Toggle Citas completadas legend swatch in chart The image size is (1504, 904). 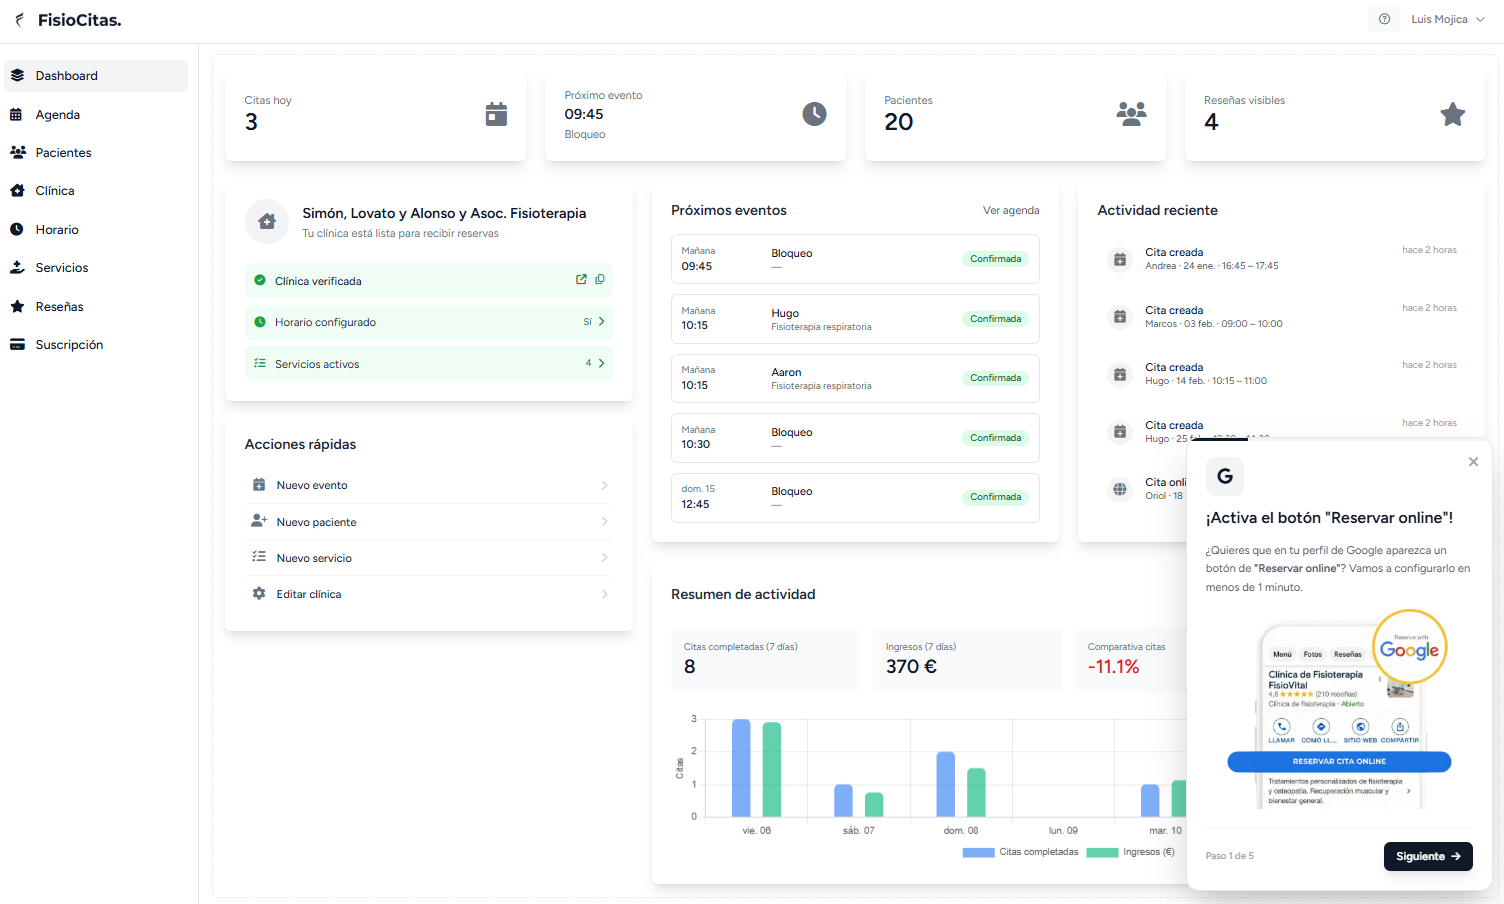coord(978,853)
